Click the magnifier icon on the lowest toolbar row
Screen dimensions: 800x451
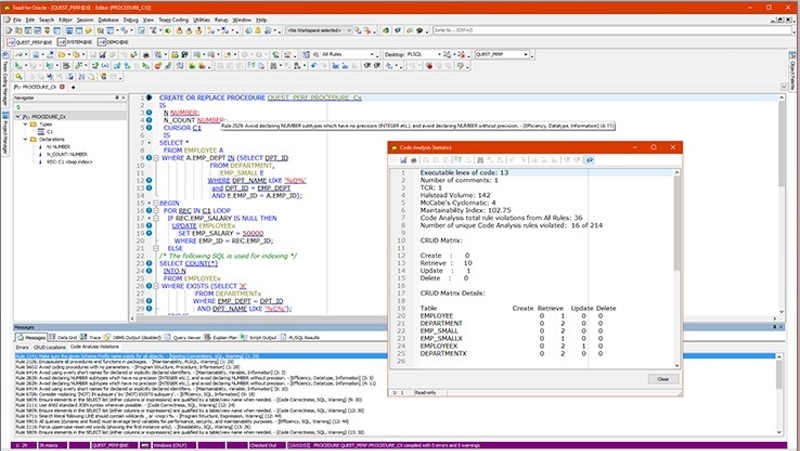click(19, 77)
